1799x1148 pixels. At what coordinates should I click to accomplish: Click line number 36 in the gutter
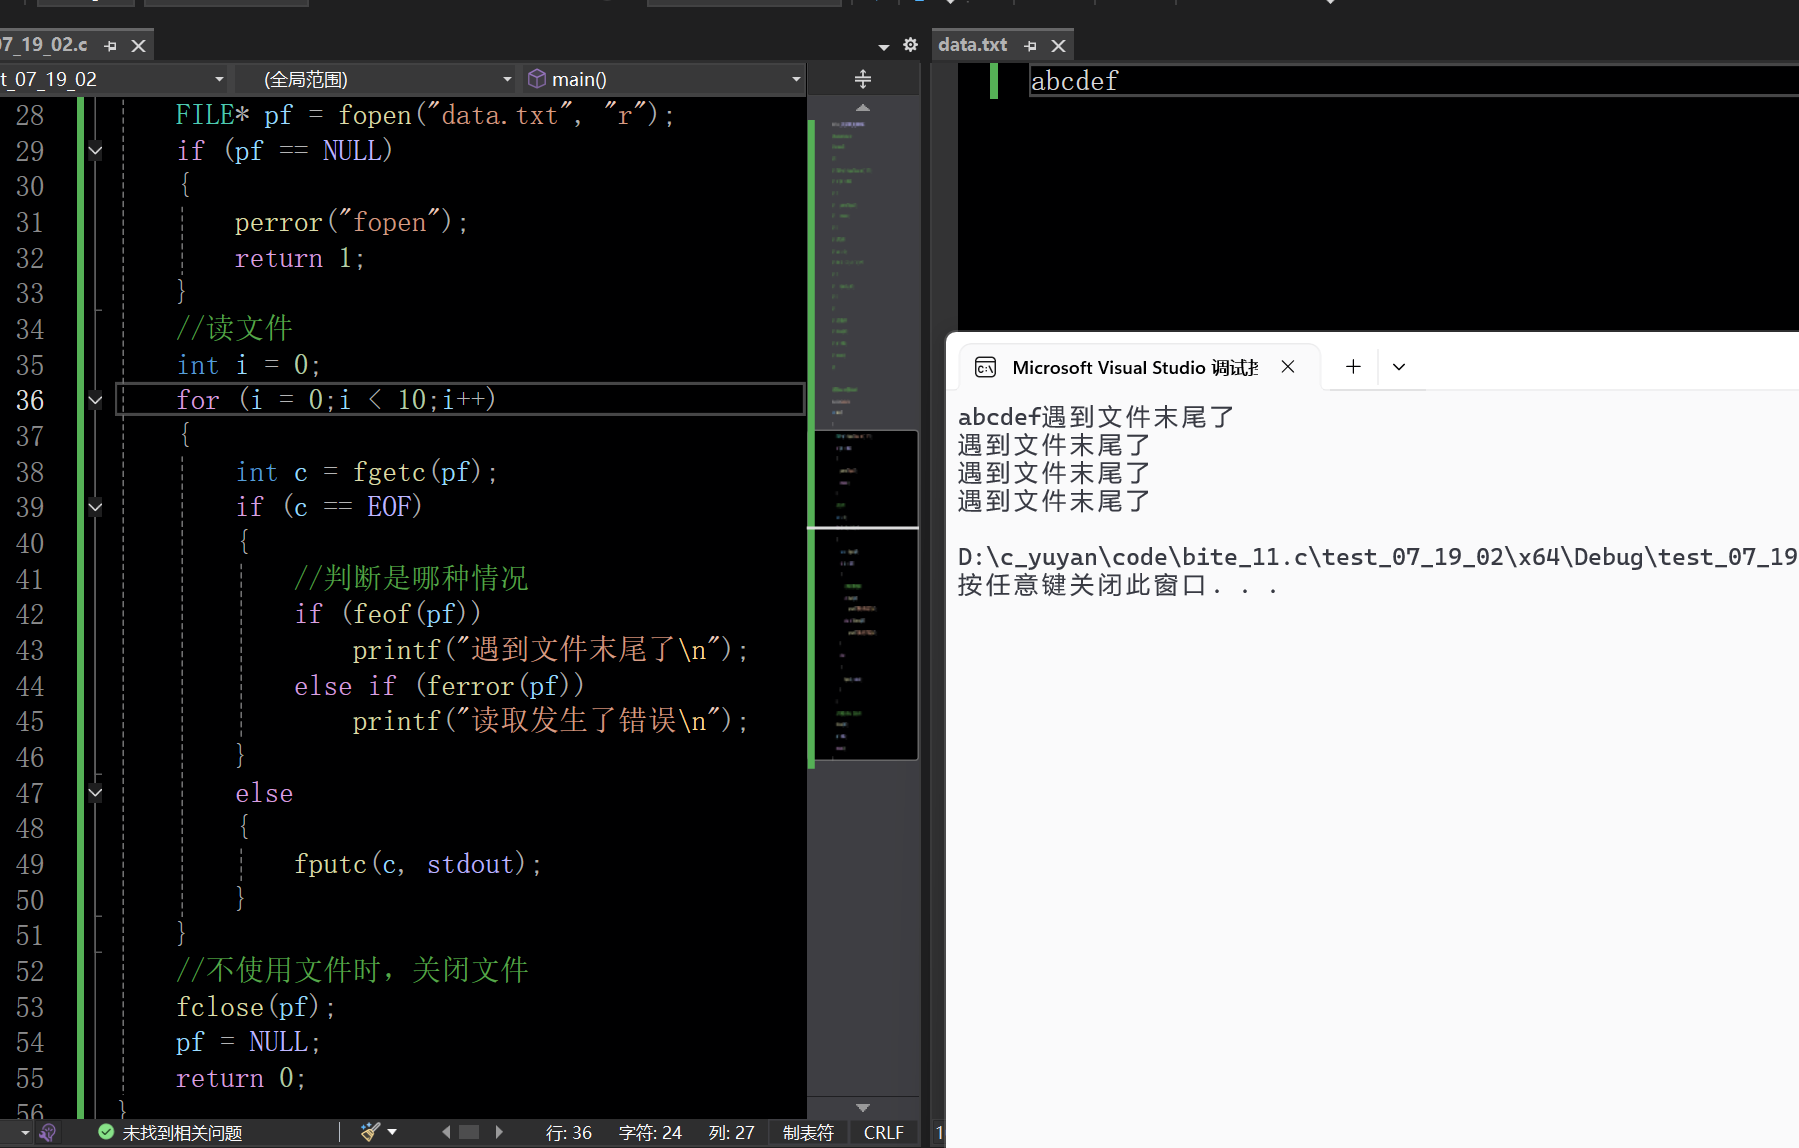click(30, 400)
